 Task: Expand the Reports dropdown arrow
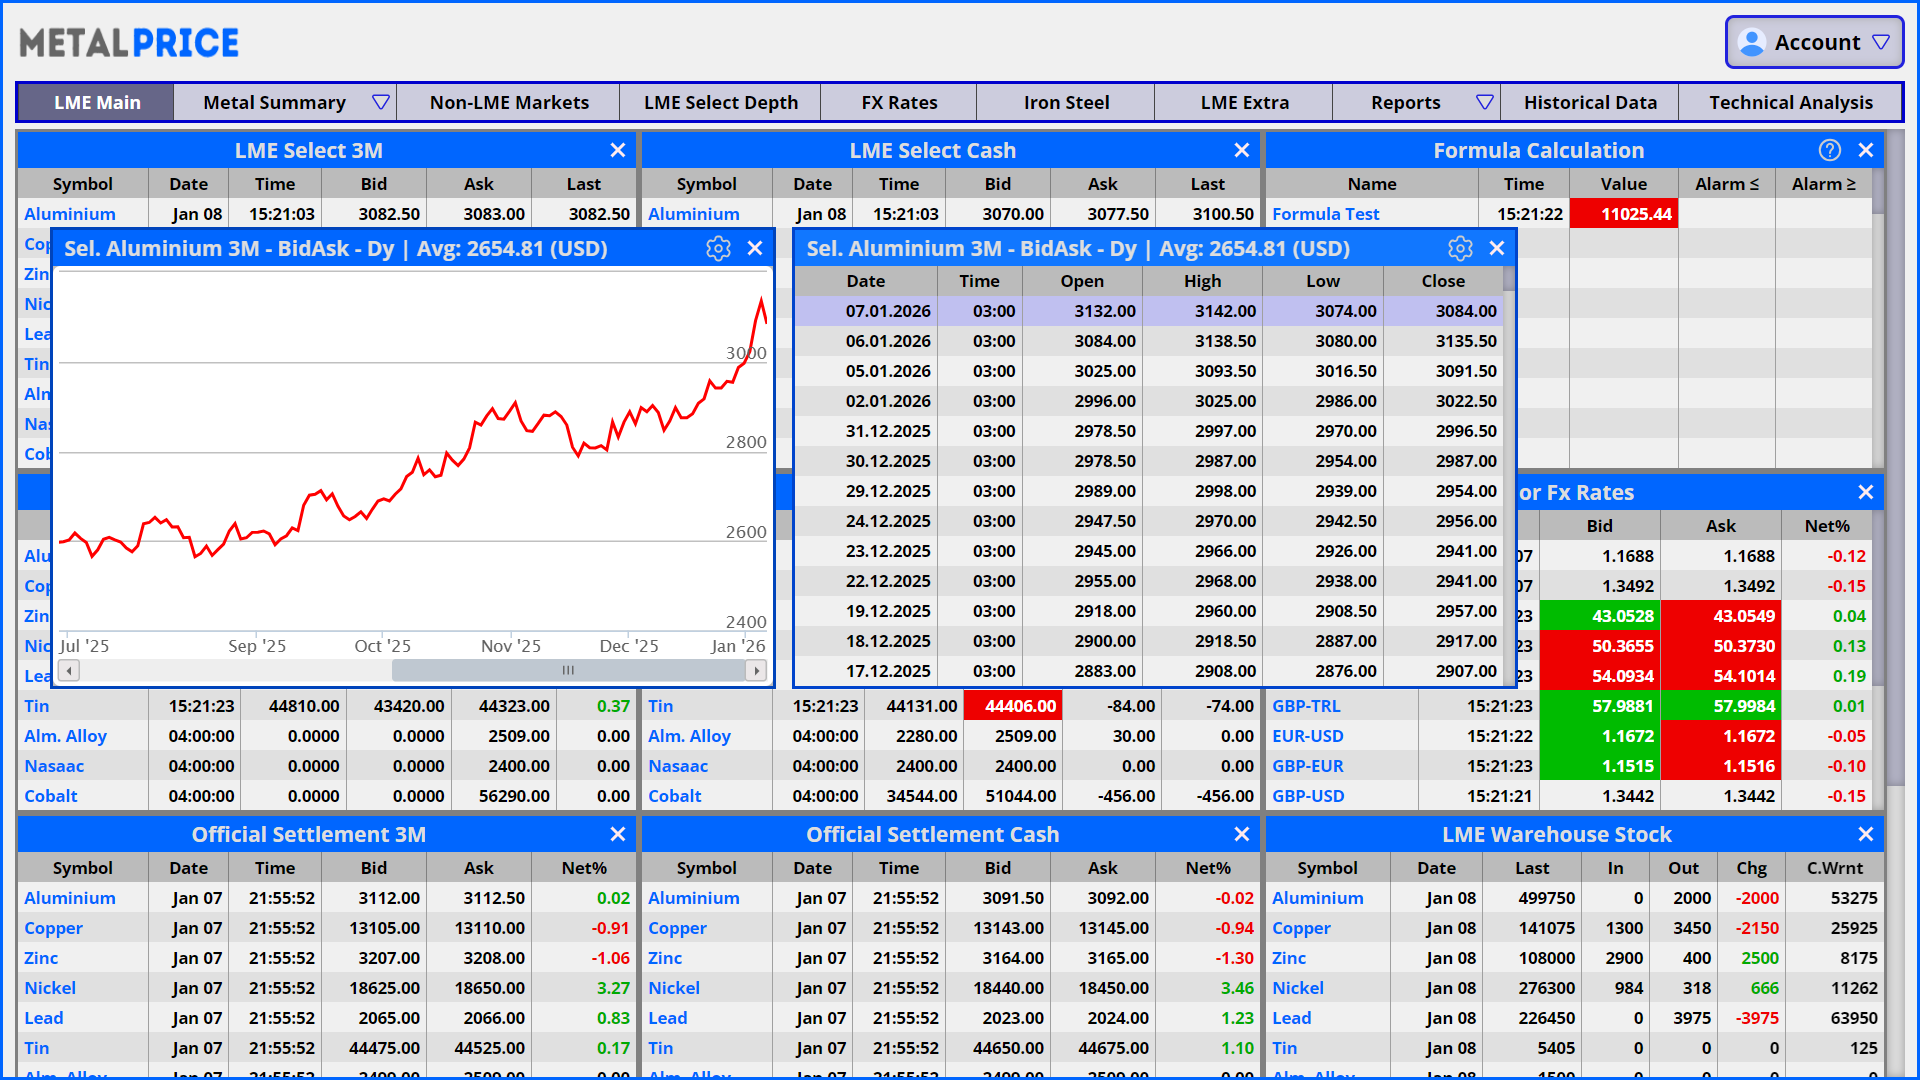[x=1484, y=102]
